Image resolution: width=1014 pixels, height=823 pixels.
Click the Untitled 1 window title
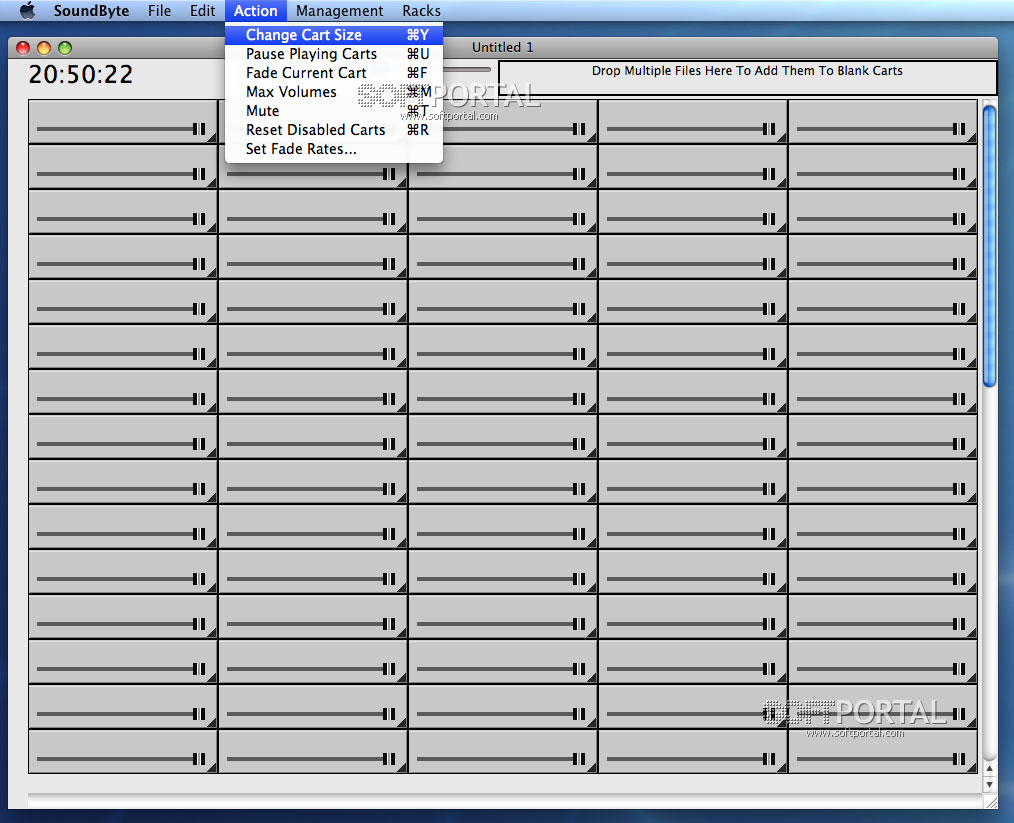(x=502, y=47)
